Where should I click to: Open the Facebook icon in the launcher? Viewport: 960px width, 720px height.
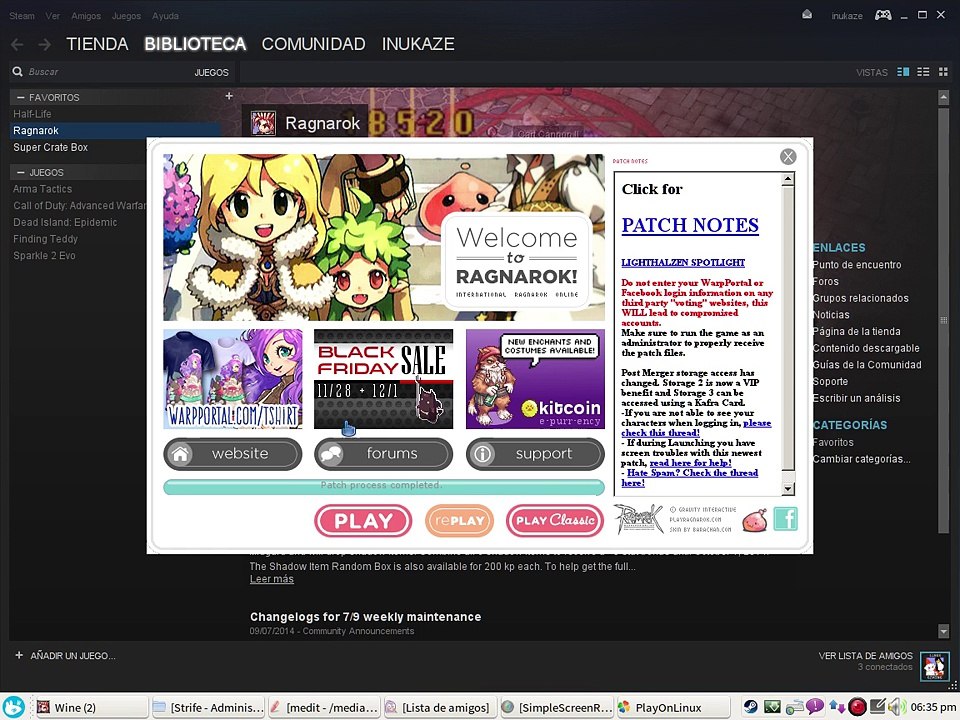tap(786, 519)
